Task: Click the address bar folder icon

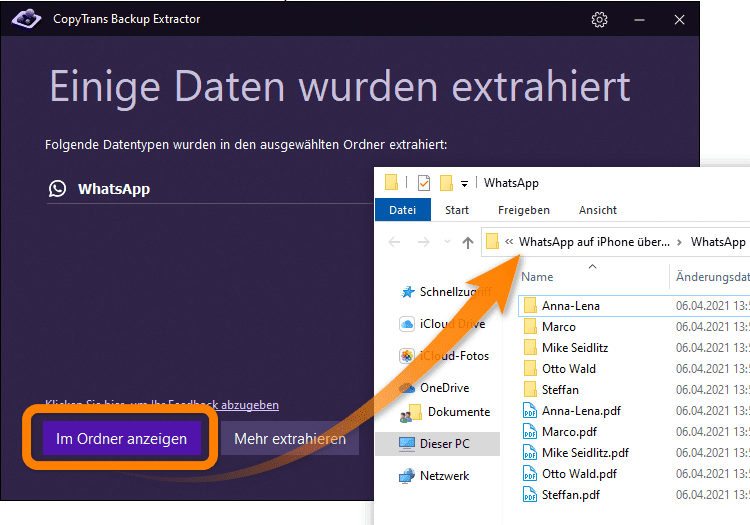Action: [x=492, y=241]
